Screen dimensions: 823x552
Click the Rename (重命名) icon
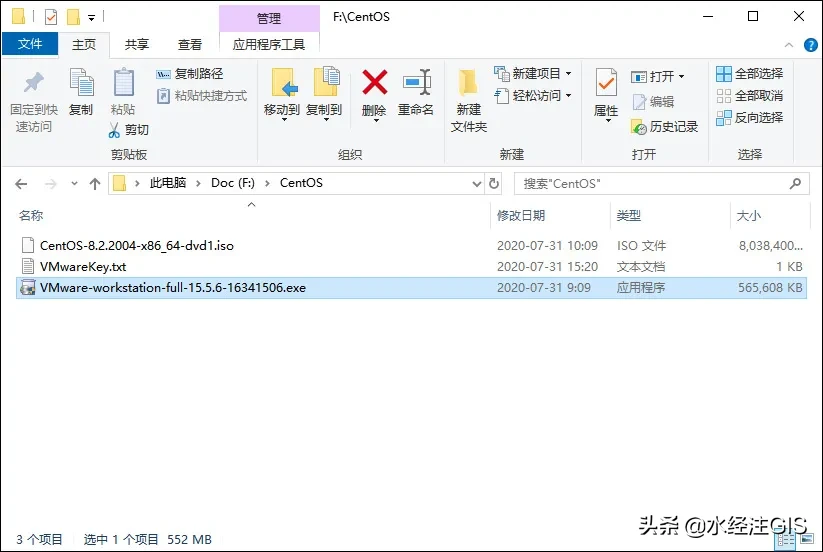pyautogui.click(x=416, y=82)
